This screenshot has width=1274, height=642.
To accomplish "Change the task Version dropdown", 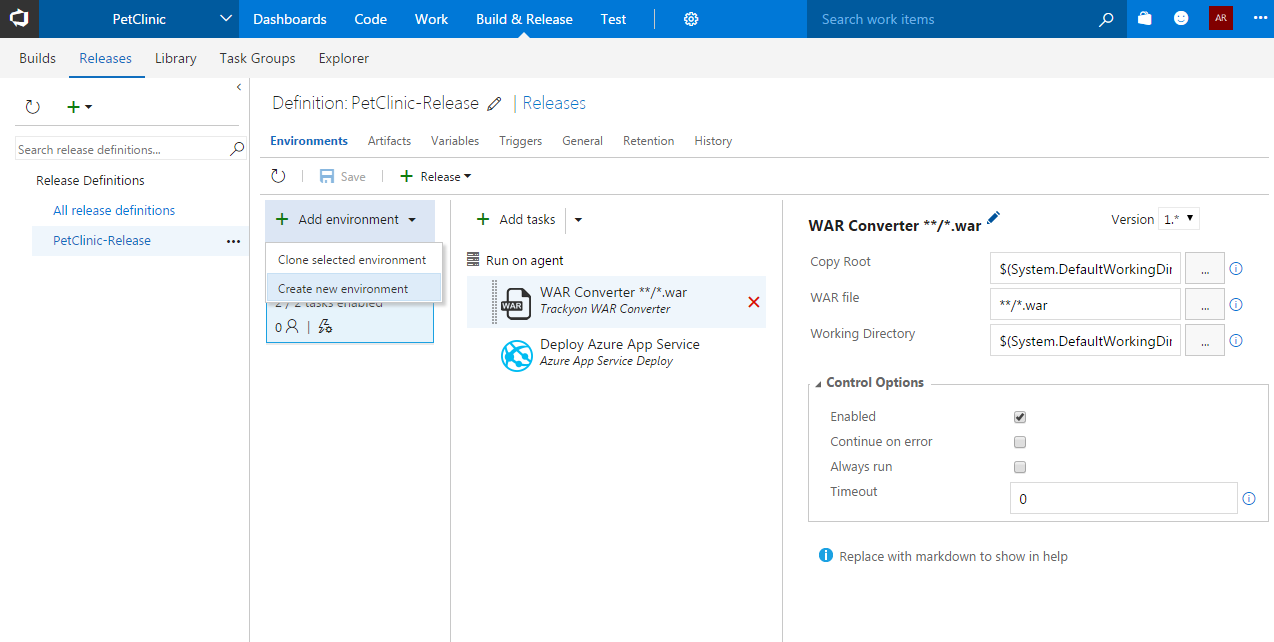I will point(1179,219).
